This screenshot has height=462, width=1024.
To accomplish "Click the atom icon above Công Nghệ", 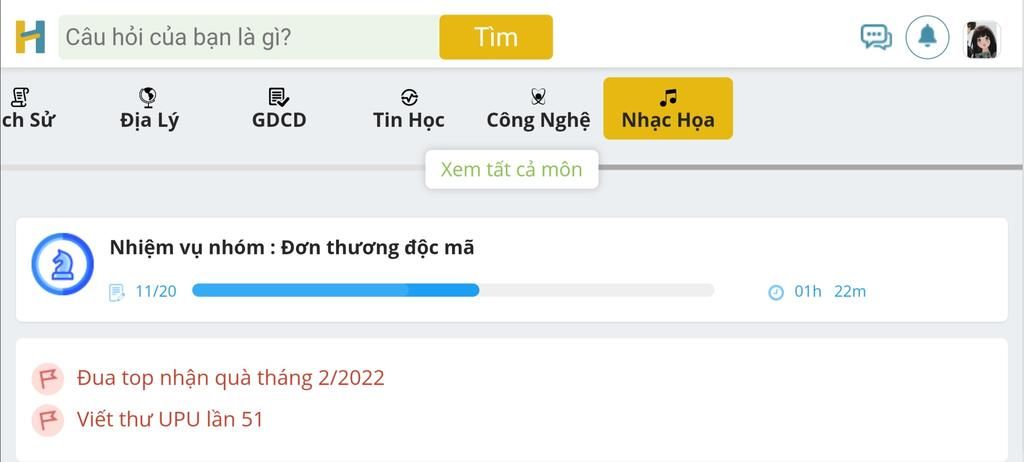I will point(538,97).
